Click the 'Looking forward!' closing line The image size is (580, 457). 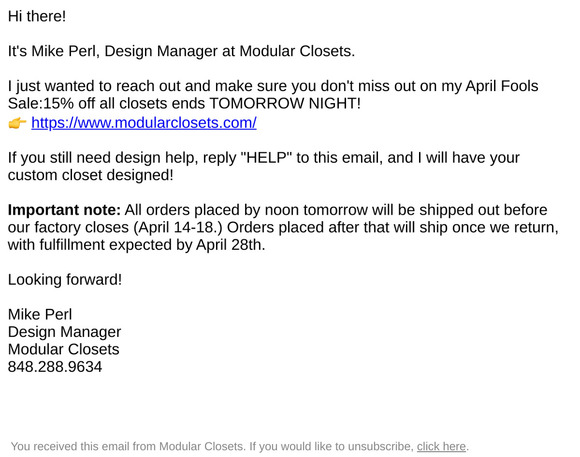[65, 280]
